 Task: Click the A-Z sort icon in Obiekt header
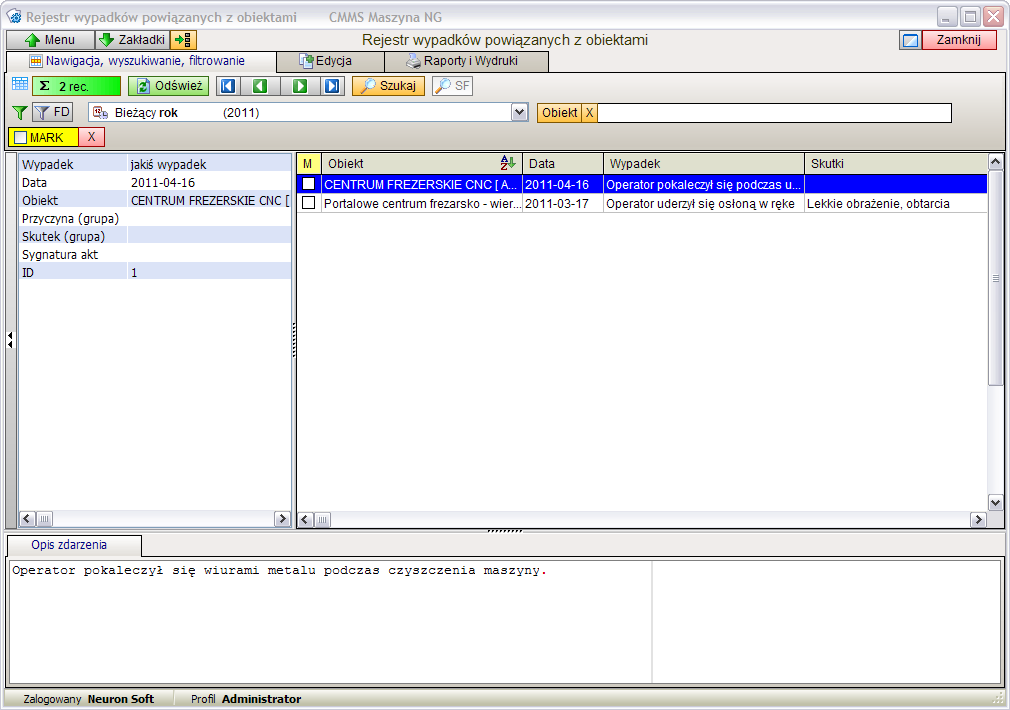tap(508, 163)
